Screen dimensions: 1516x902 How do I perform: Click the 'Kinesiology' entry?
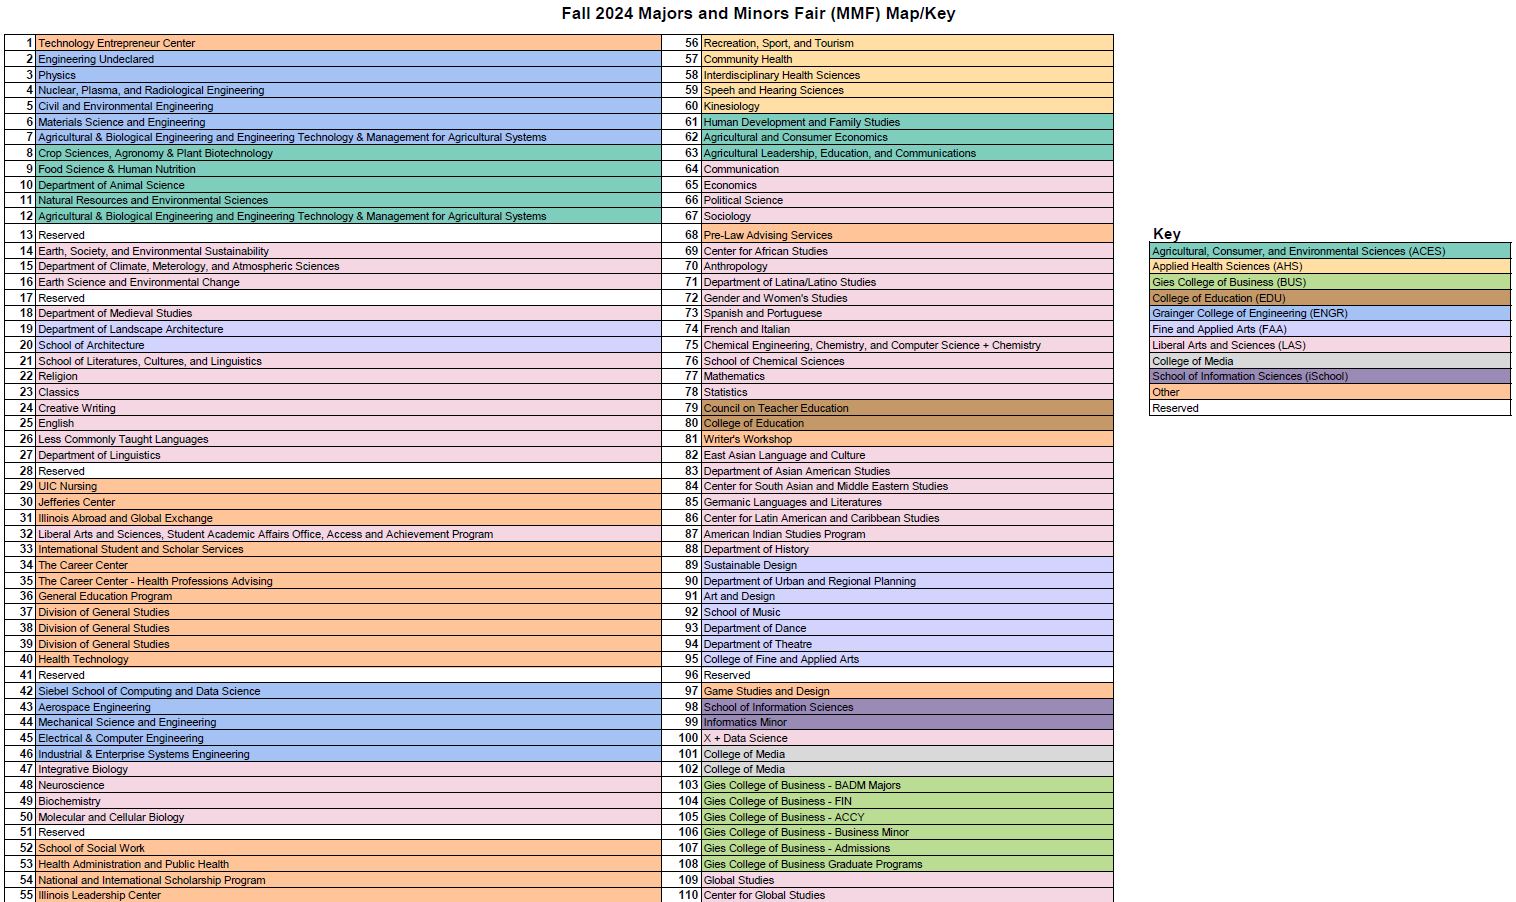point(907,106)
